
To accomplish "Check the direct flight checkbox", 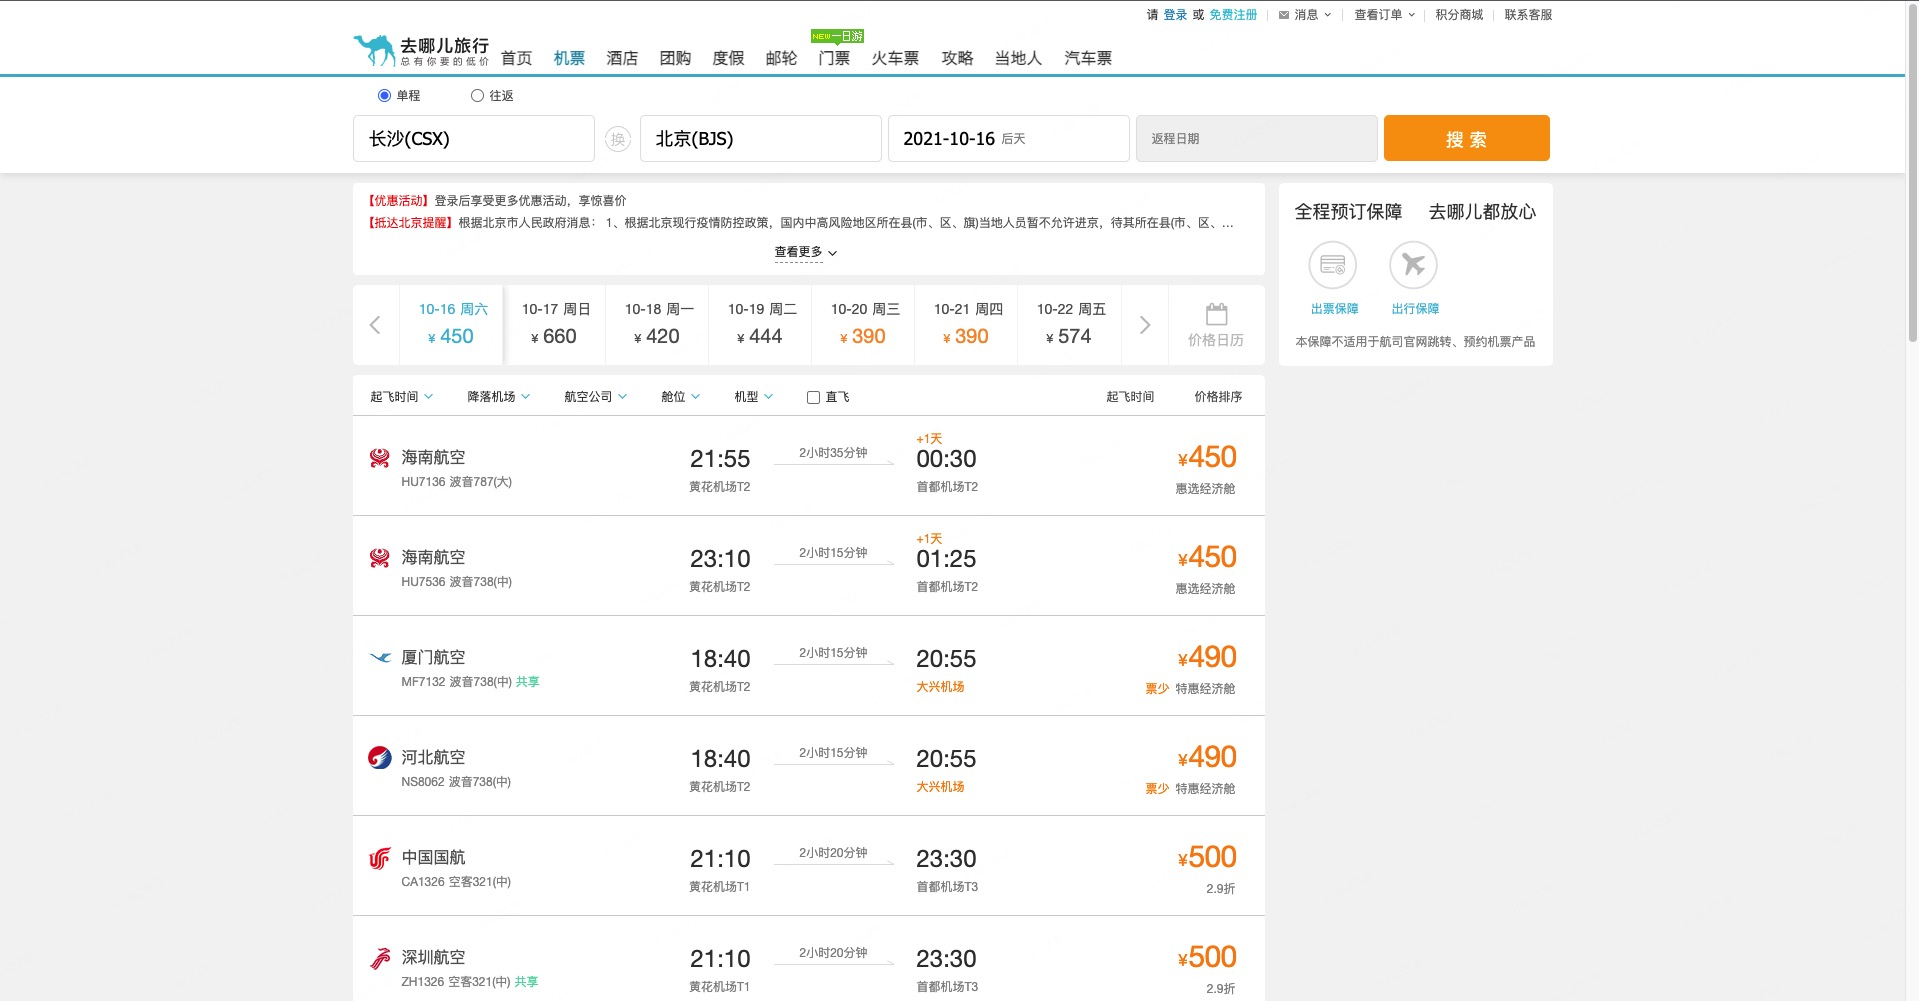I will 813,398.
